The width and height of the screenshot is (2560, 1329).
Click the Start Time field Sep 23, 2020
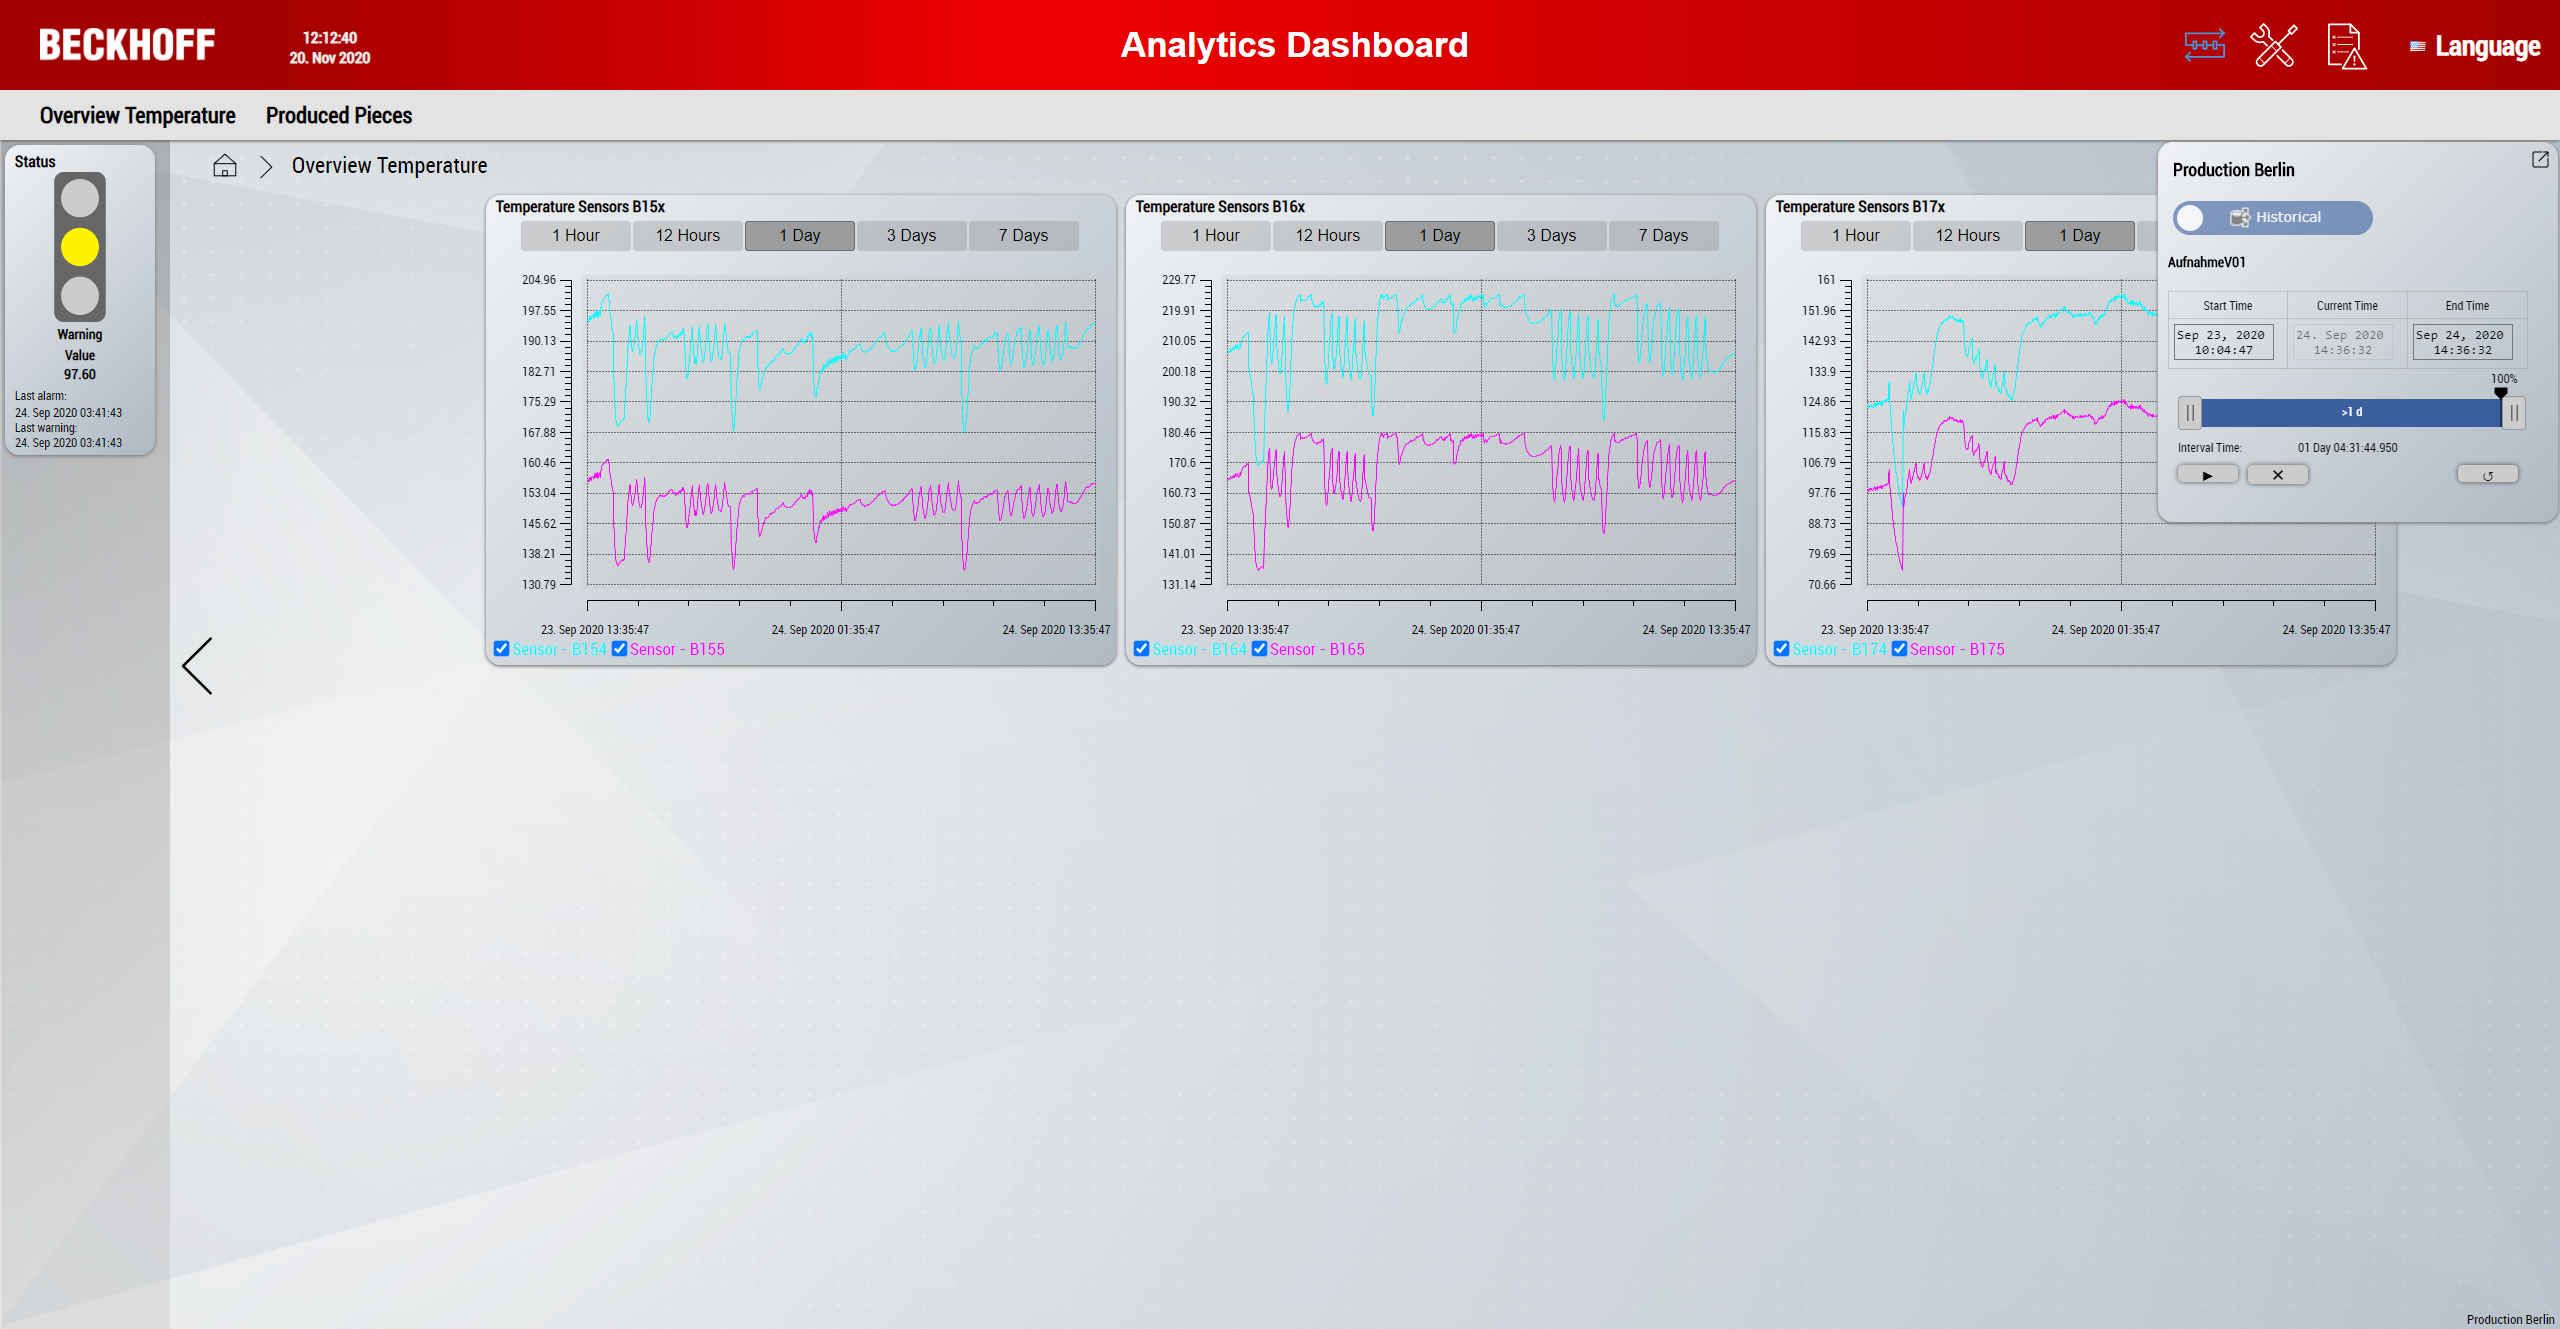click(2223, 342)
